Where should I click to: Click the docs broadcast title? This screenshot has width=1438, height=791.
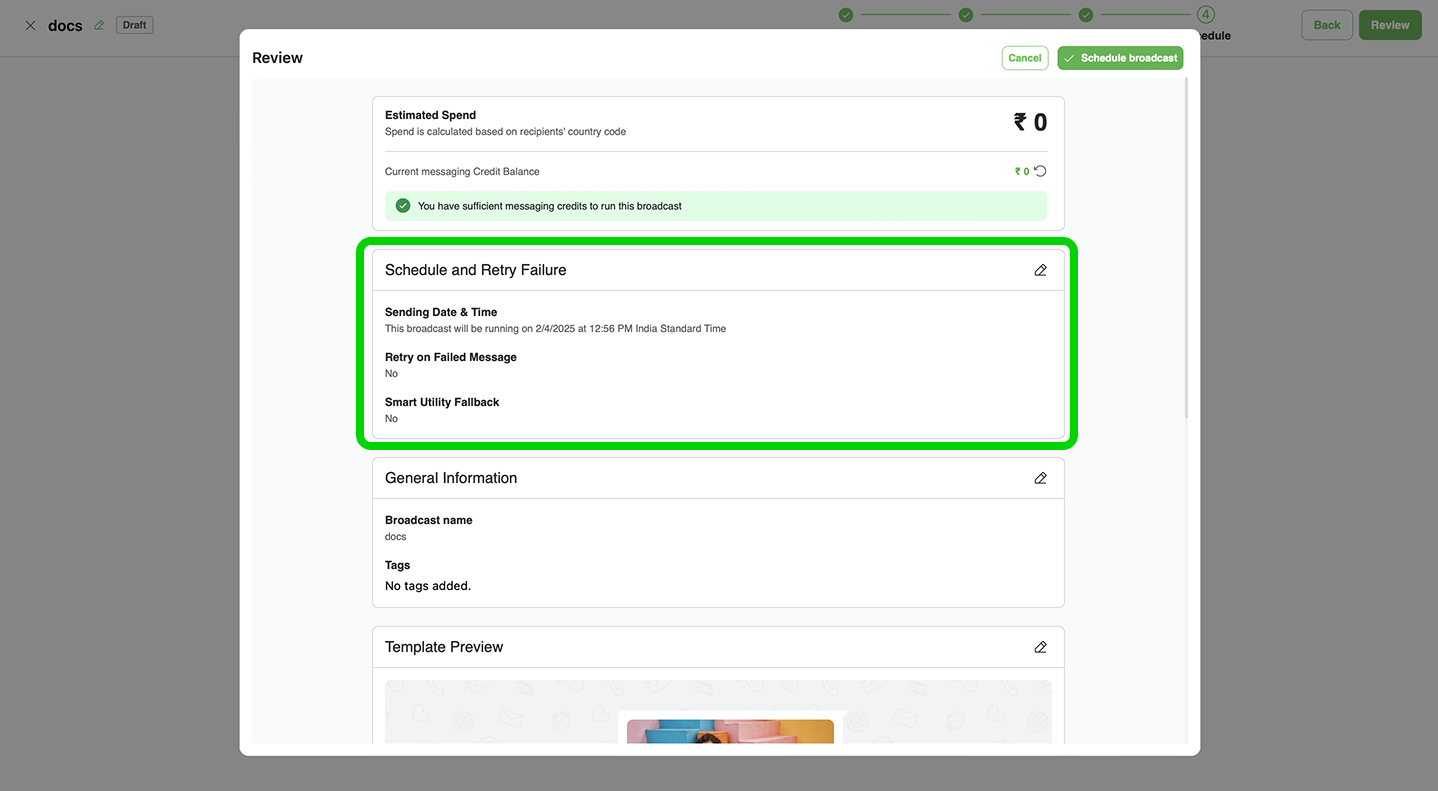point(65,26)
